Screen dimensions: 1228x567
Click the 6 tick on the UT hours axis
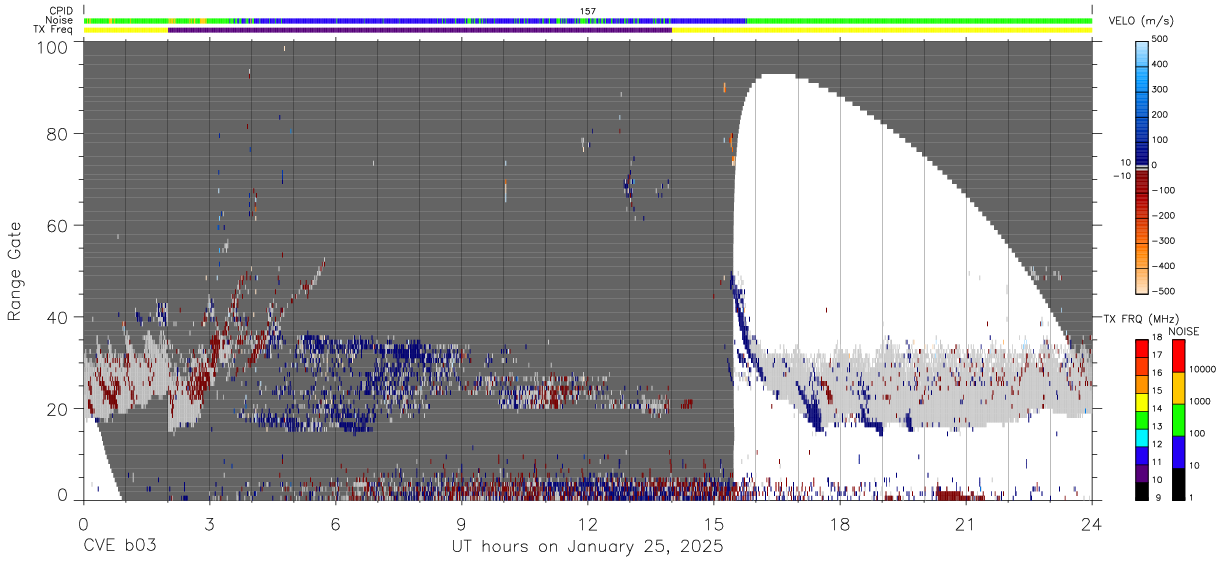335,524
